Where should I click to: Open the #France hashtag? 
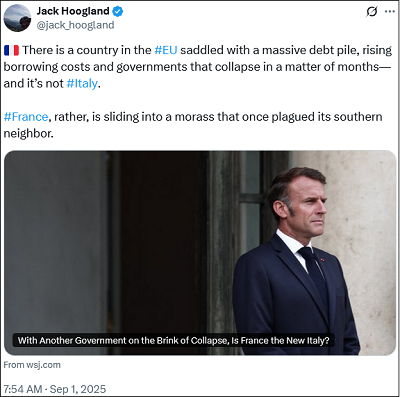26,117
